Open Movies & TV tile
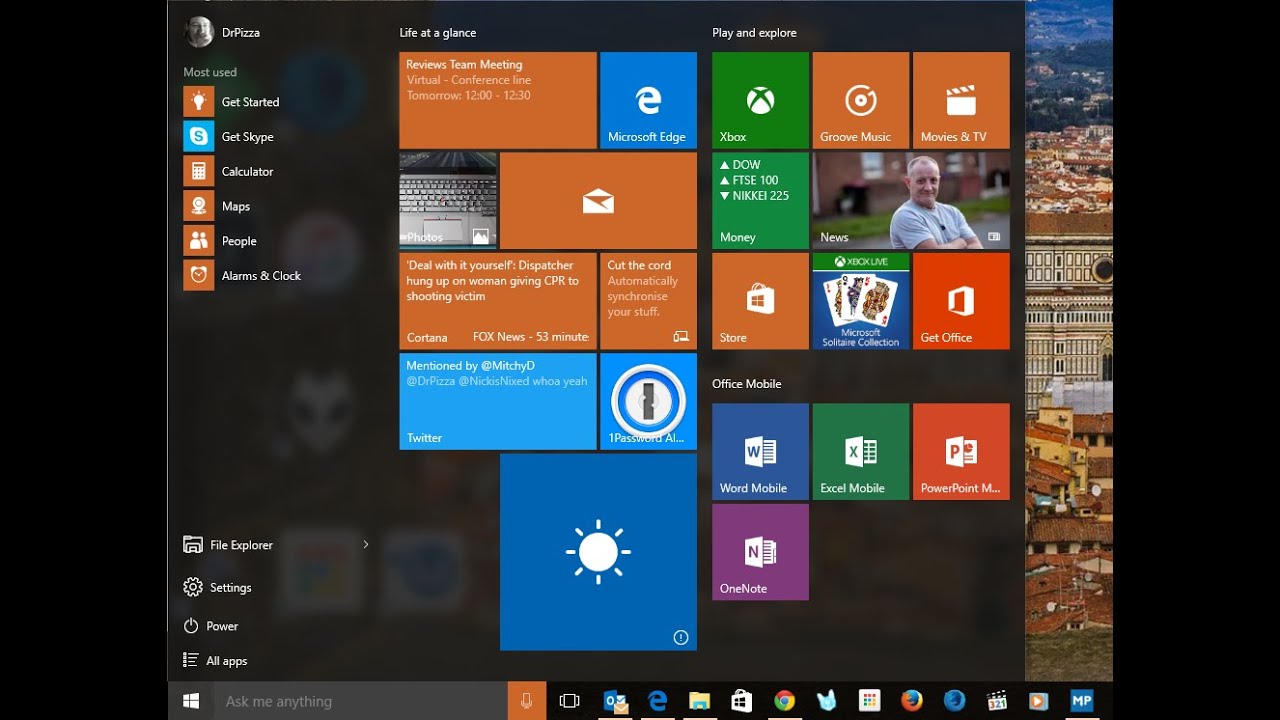Viewport: 1280px width, 720px height. click(961, 100)
